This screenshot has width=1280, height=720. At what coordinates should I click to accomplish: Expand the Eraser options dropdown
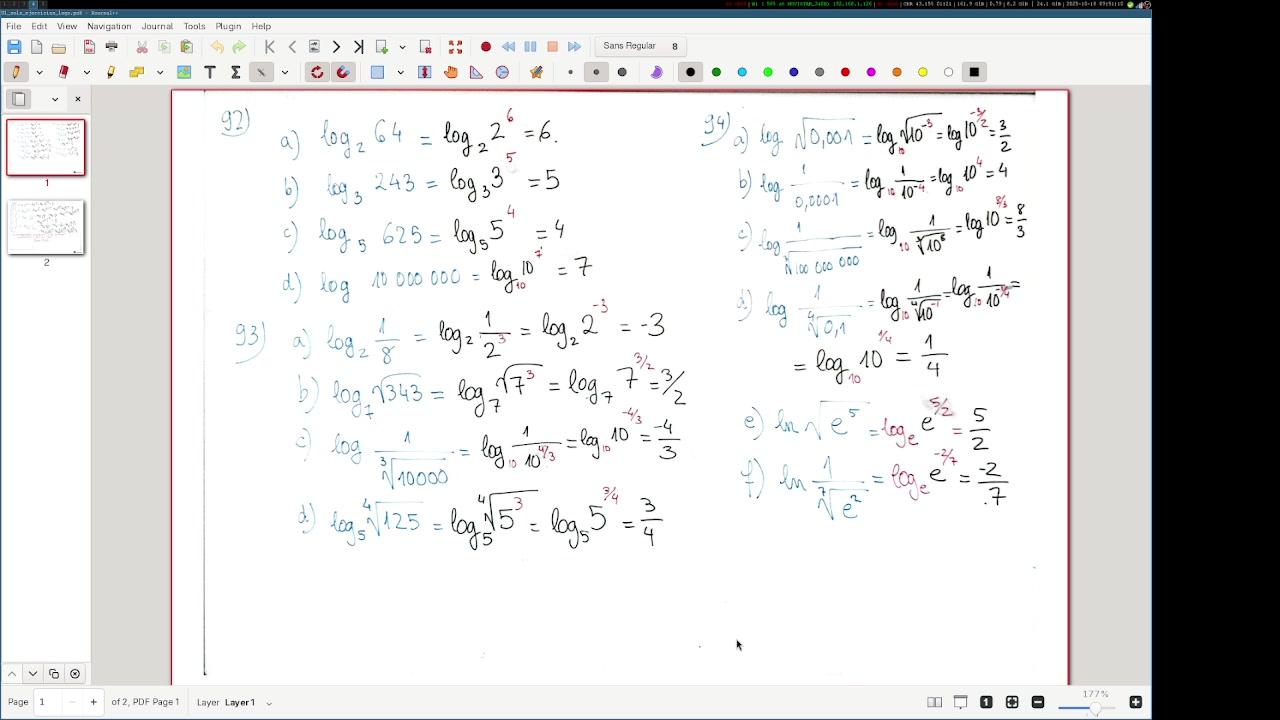pyautogui.click(x=86, y=72)
